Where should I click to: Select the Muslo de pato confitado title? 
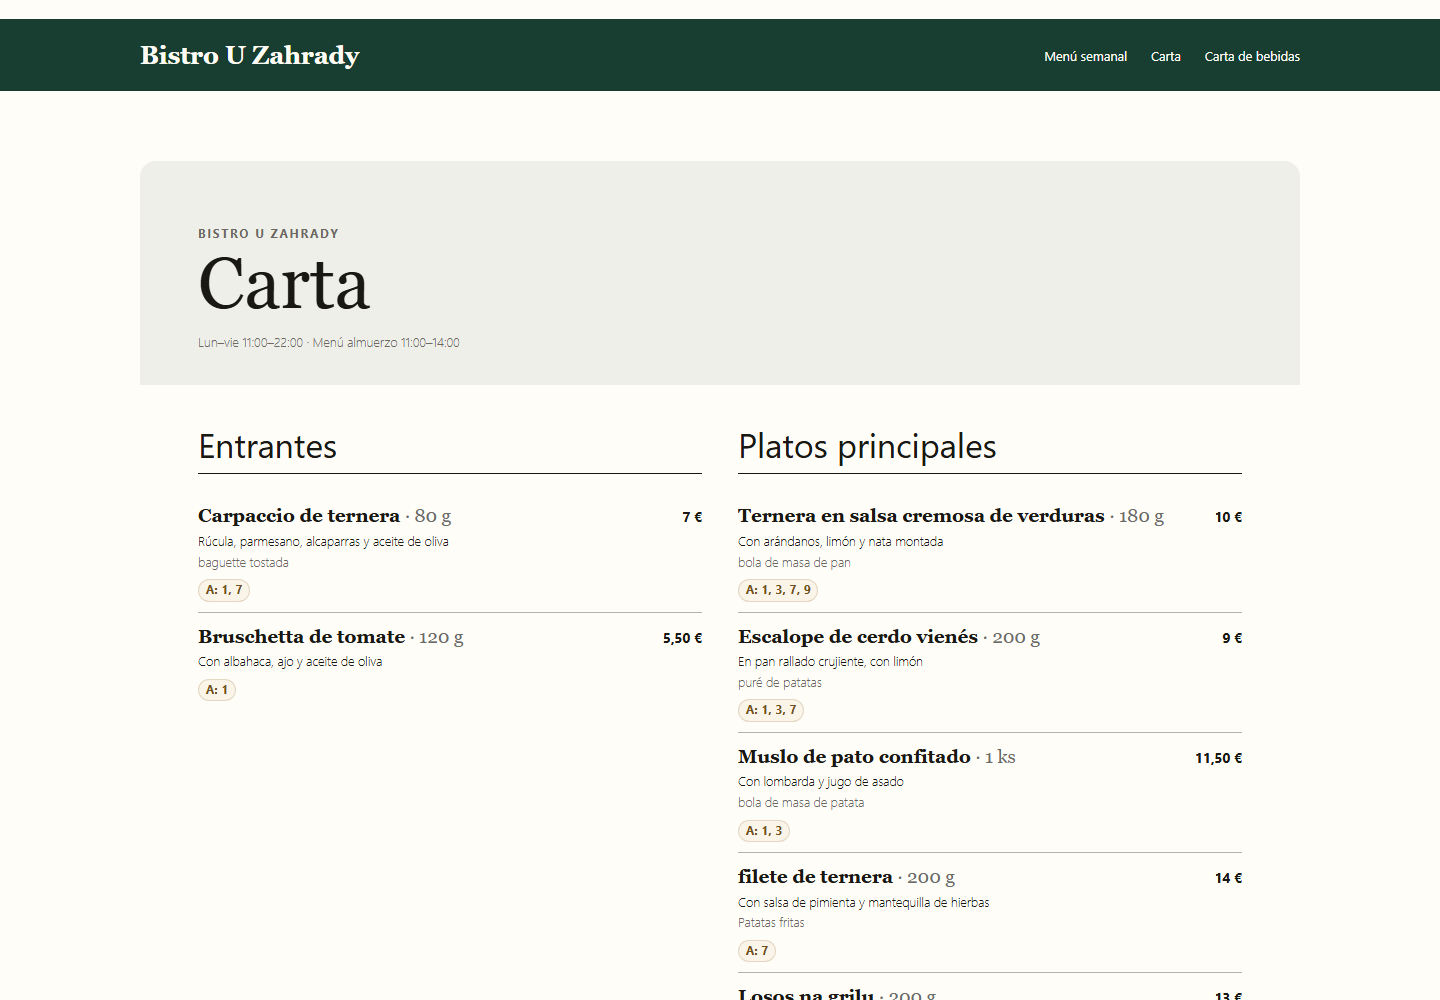854,757
